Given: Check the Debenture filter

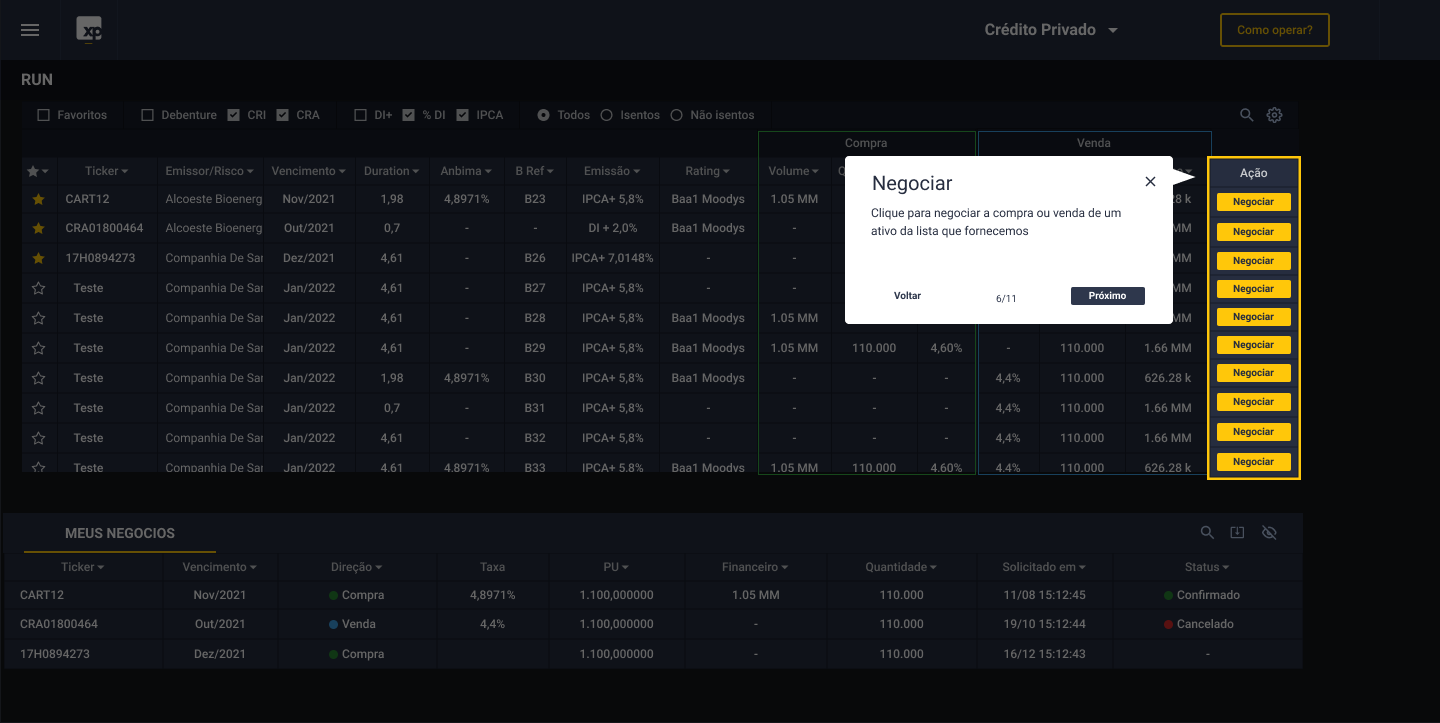Looking at the screenshot, I should tap(148, 115).
